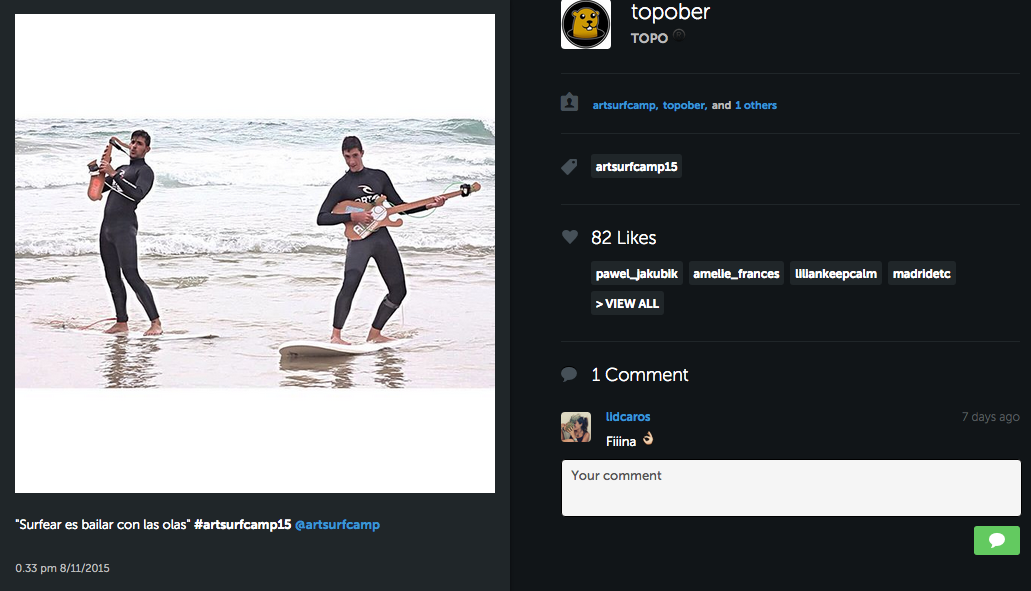Open lidcaros username link
Screen dimensions: 1031x591
click(627, 417)
